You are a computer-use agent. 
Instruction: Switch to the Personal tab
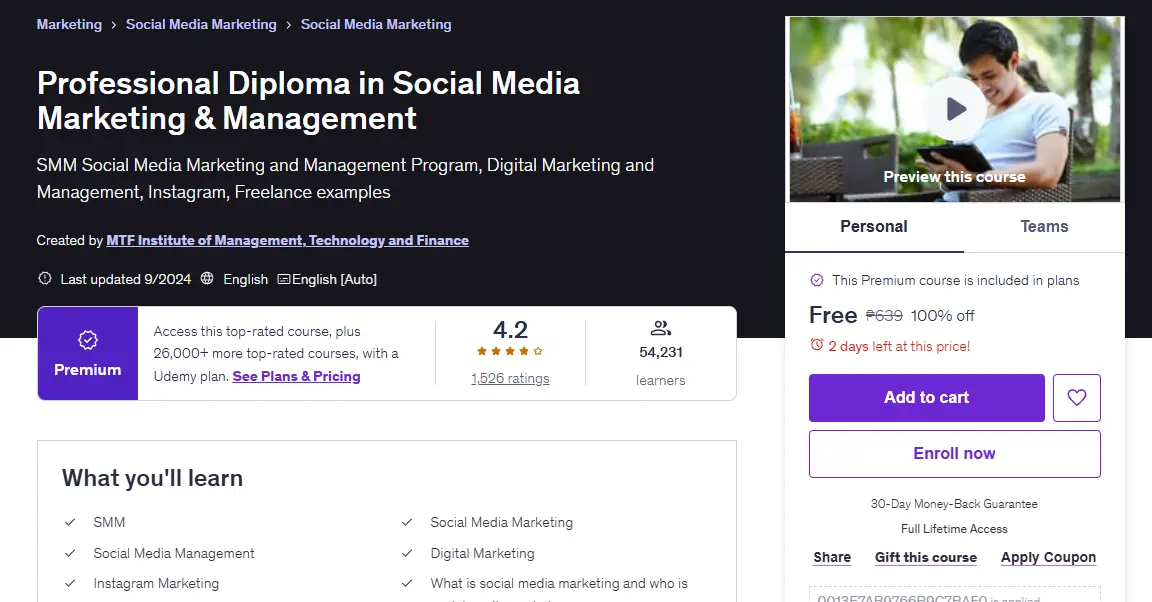(x=874, y=226)
